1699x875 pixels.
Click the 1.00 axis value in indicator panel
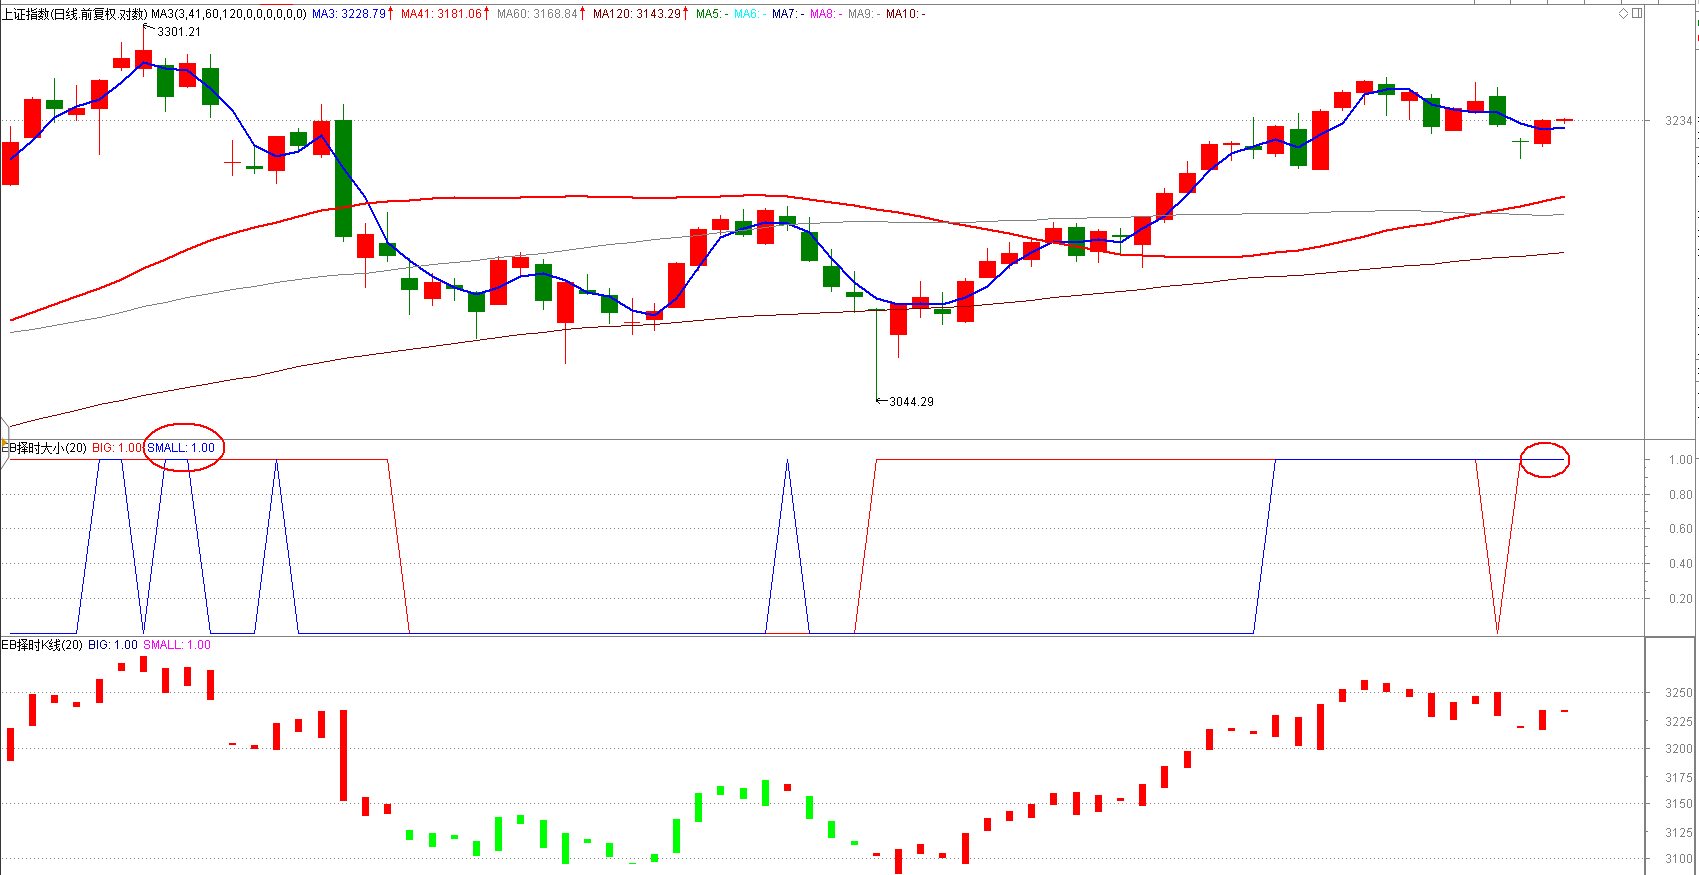[1680, 460]
